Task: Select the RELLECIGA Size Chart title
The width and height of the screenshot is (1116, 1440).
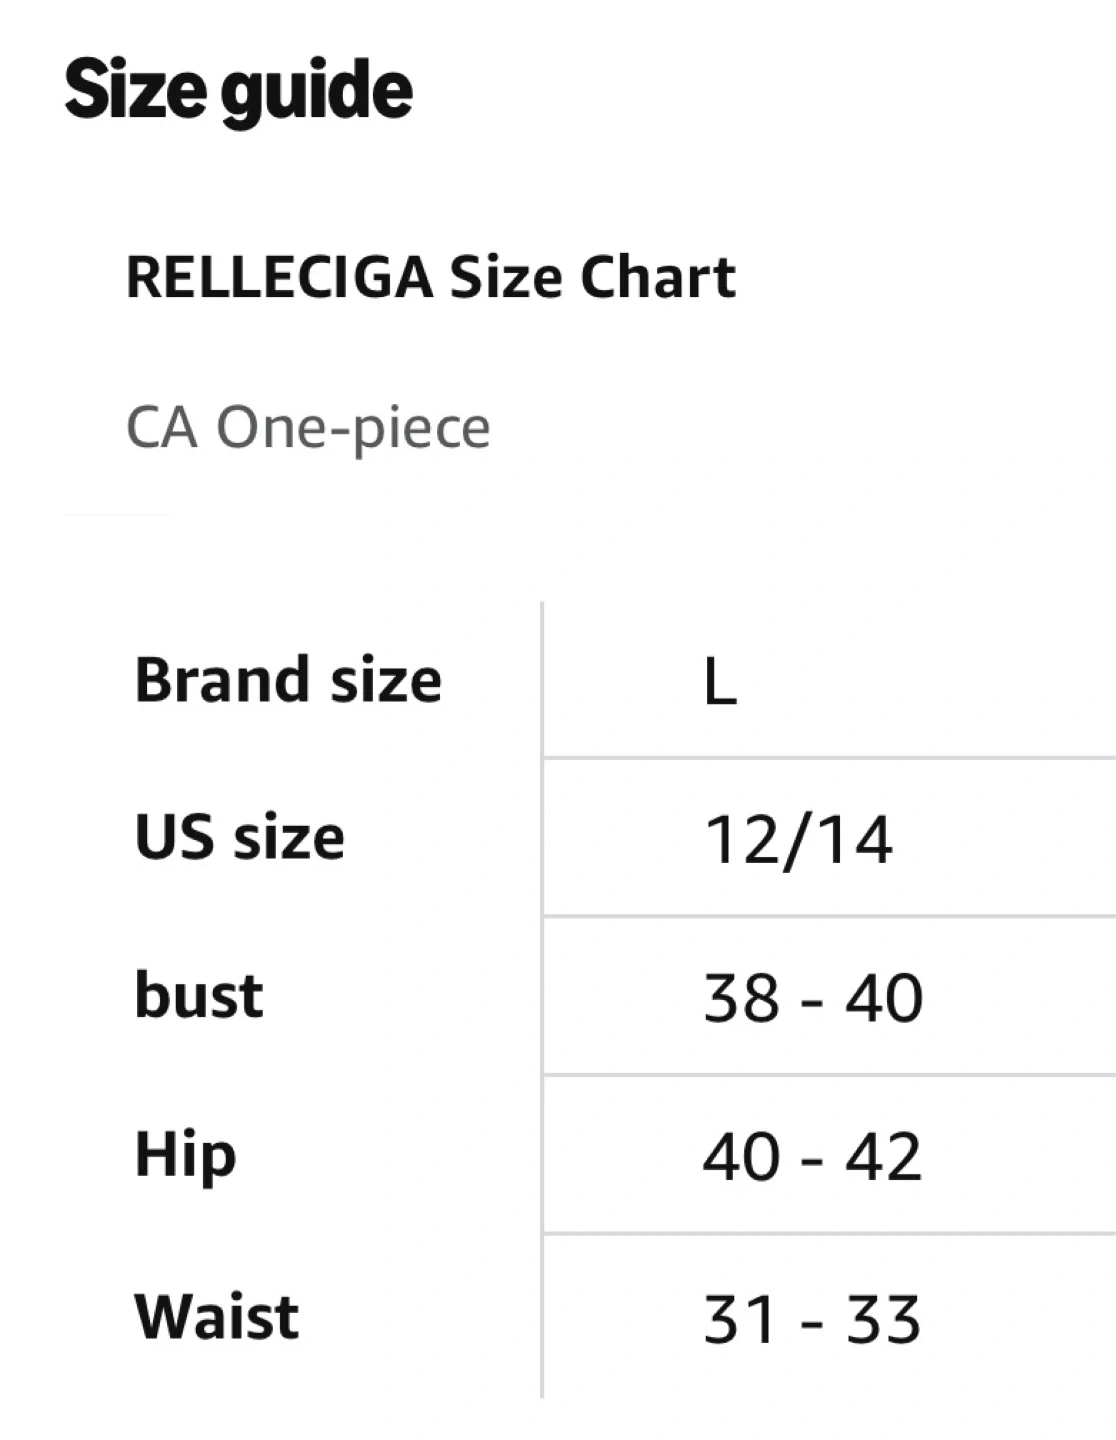Action: (430, 277)
